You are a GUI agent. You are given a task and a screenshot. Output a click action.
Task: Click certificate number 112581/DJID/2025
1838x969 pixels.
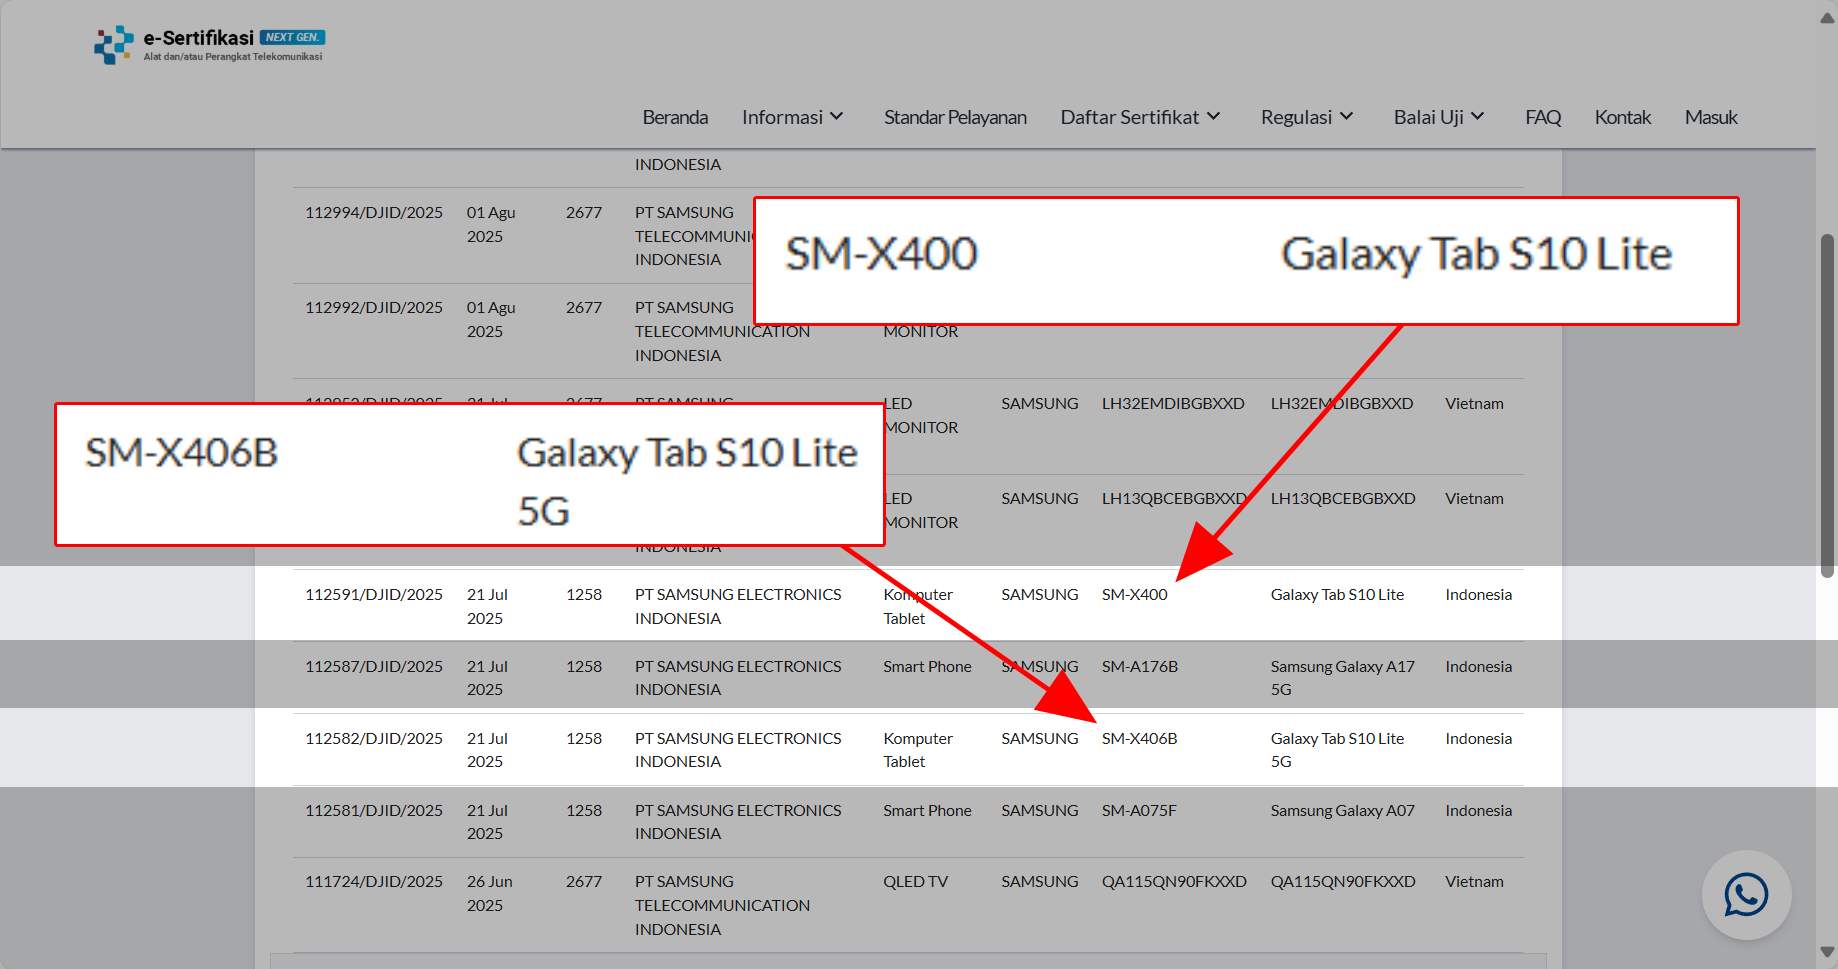click(x=374, y=810)
